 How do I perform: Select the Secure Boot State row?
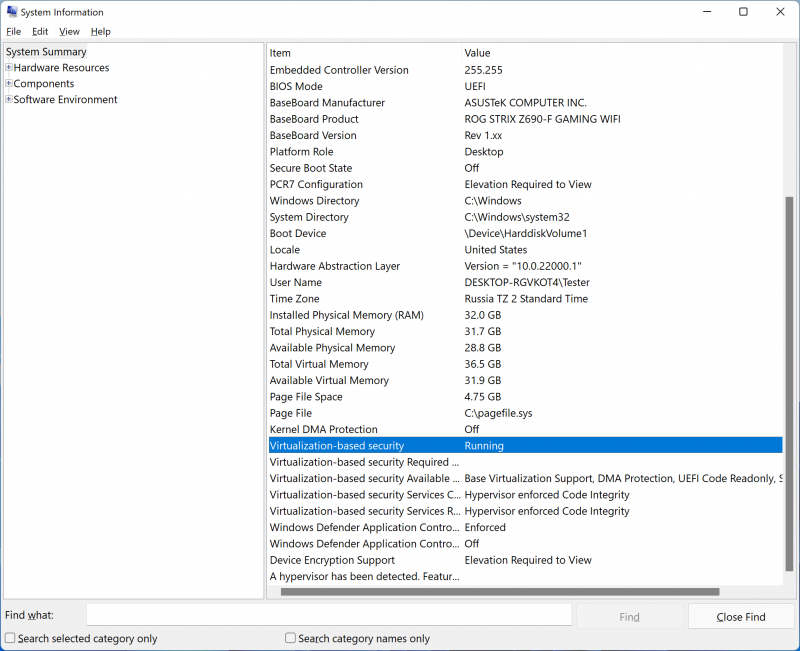coord(311,168)
